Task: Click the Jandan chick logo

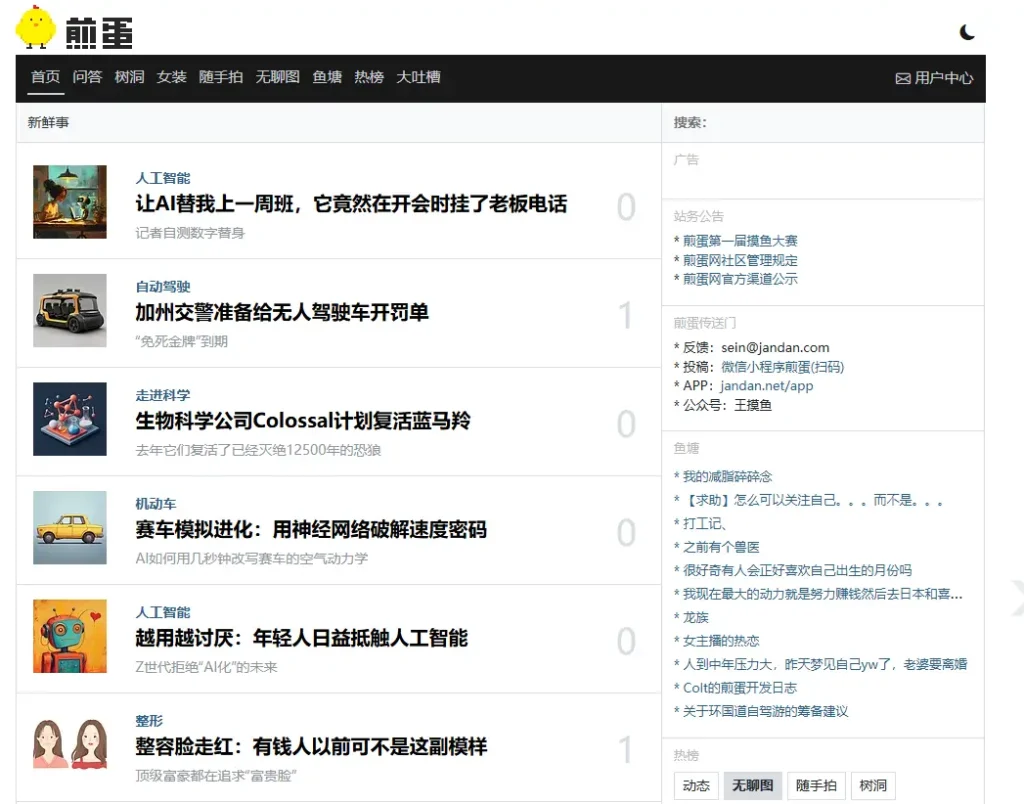Action: coord(36,27)
